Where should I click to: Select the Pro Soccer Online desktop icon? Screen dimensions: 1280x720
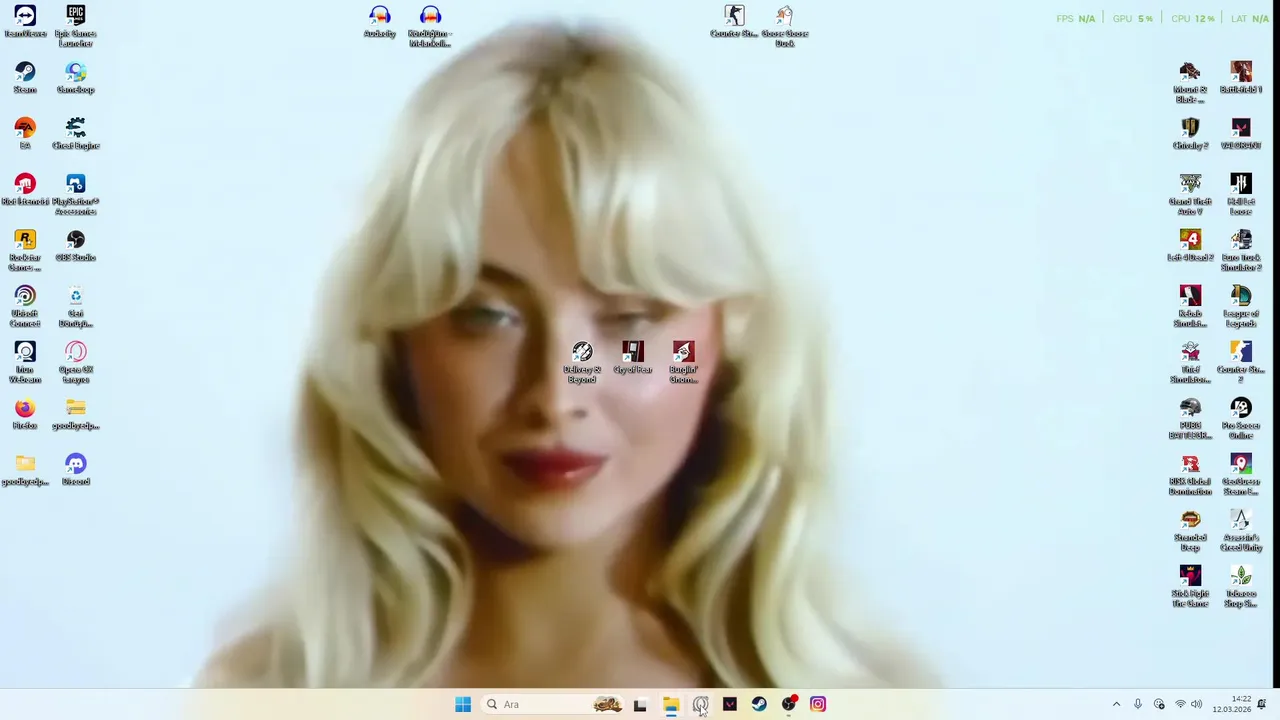click(1241, 418)
